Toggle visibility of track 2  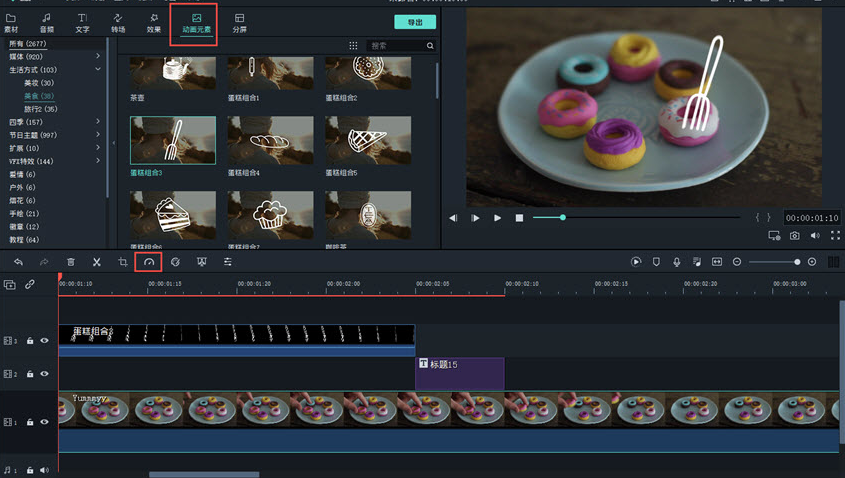44,374
